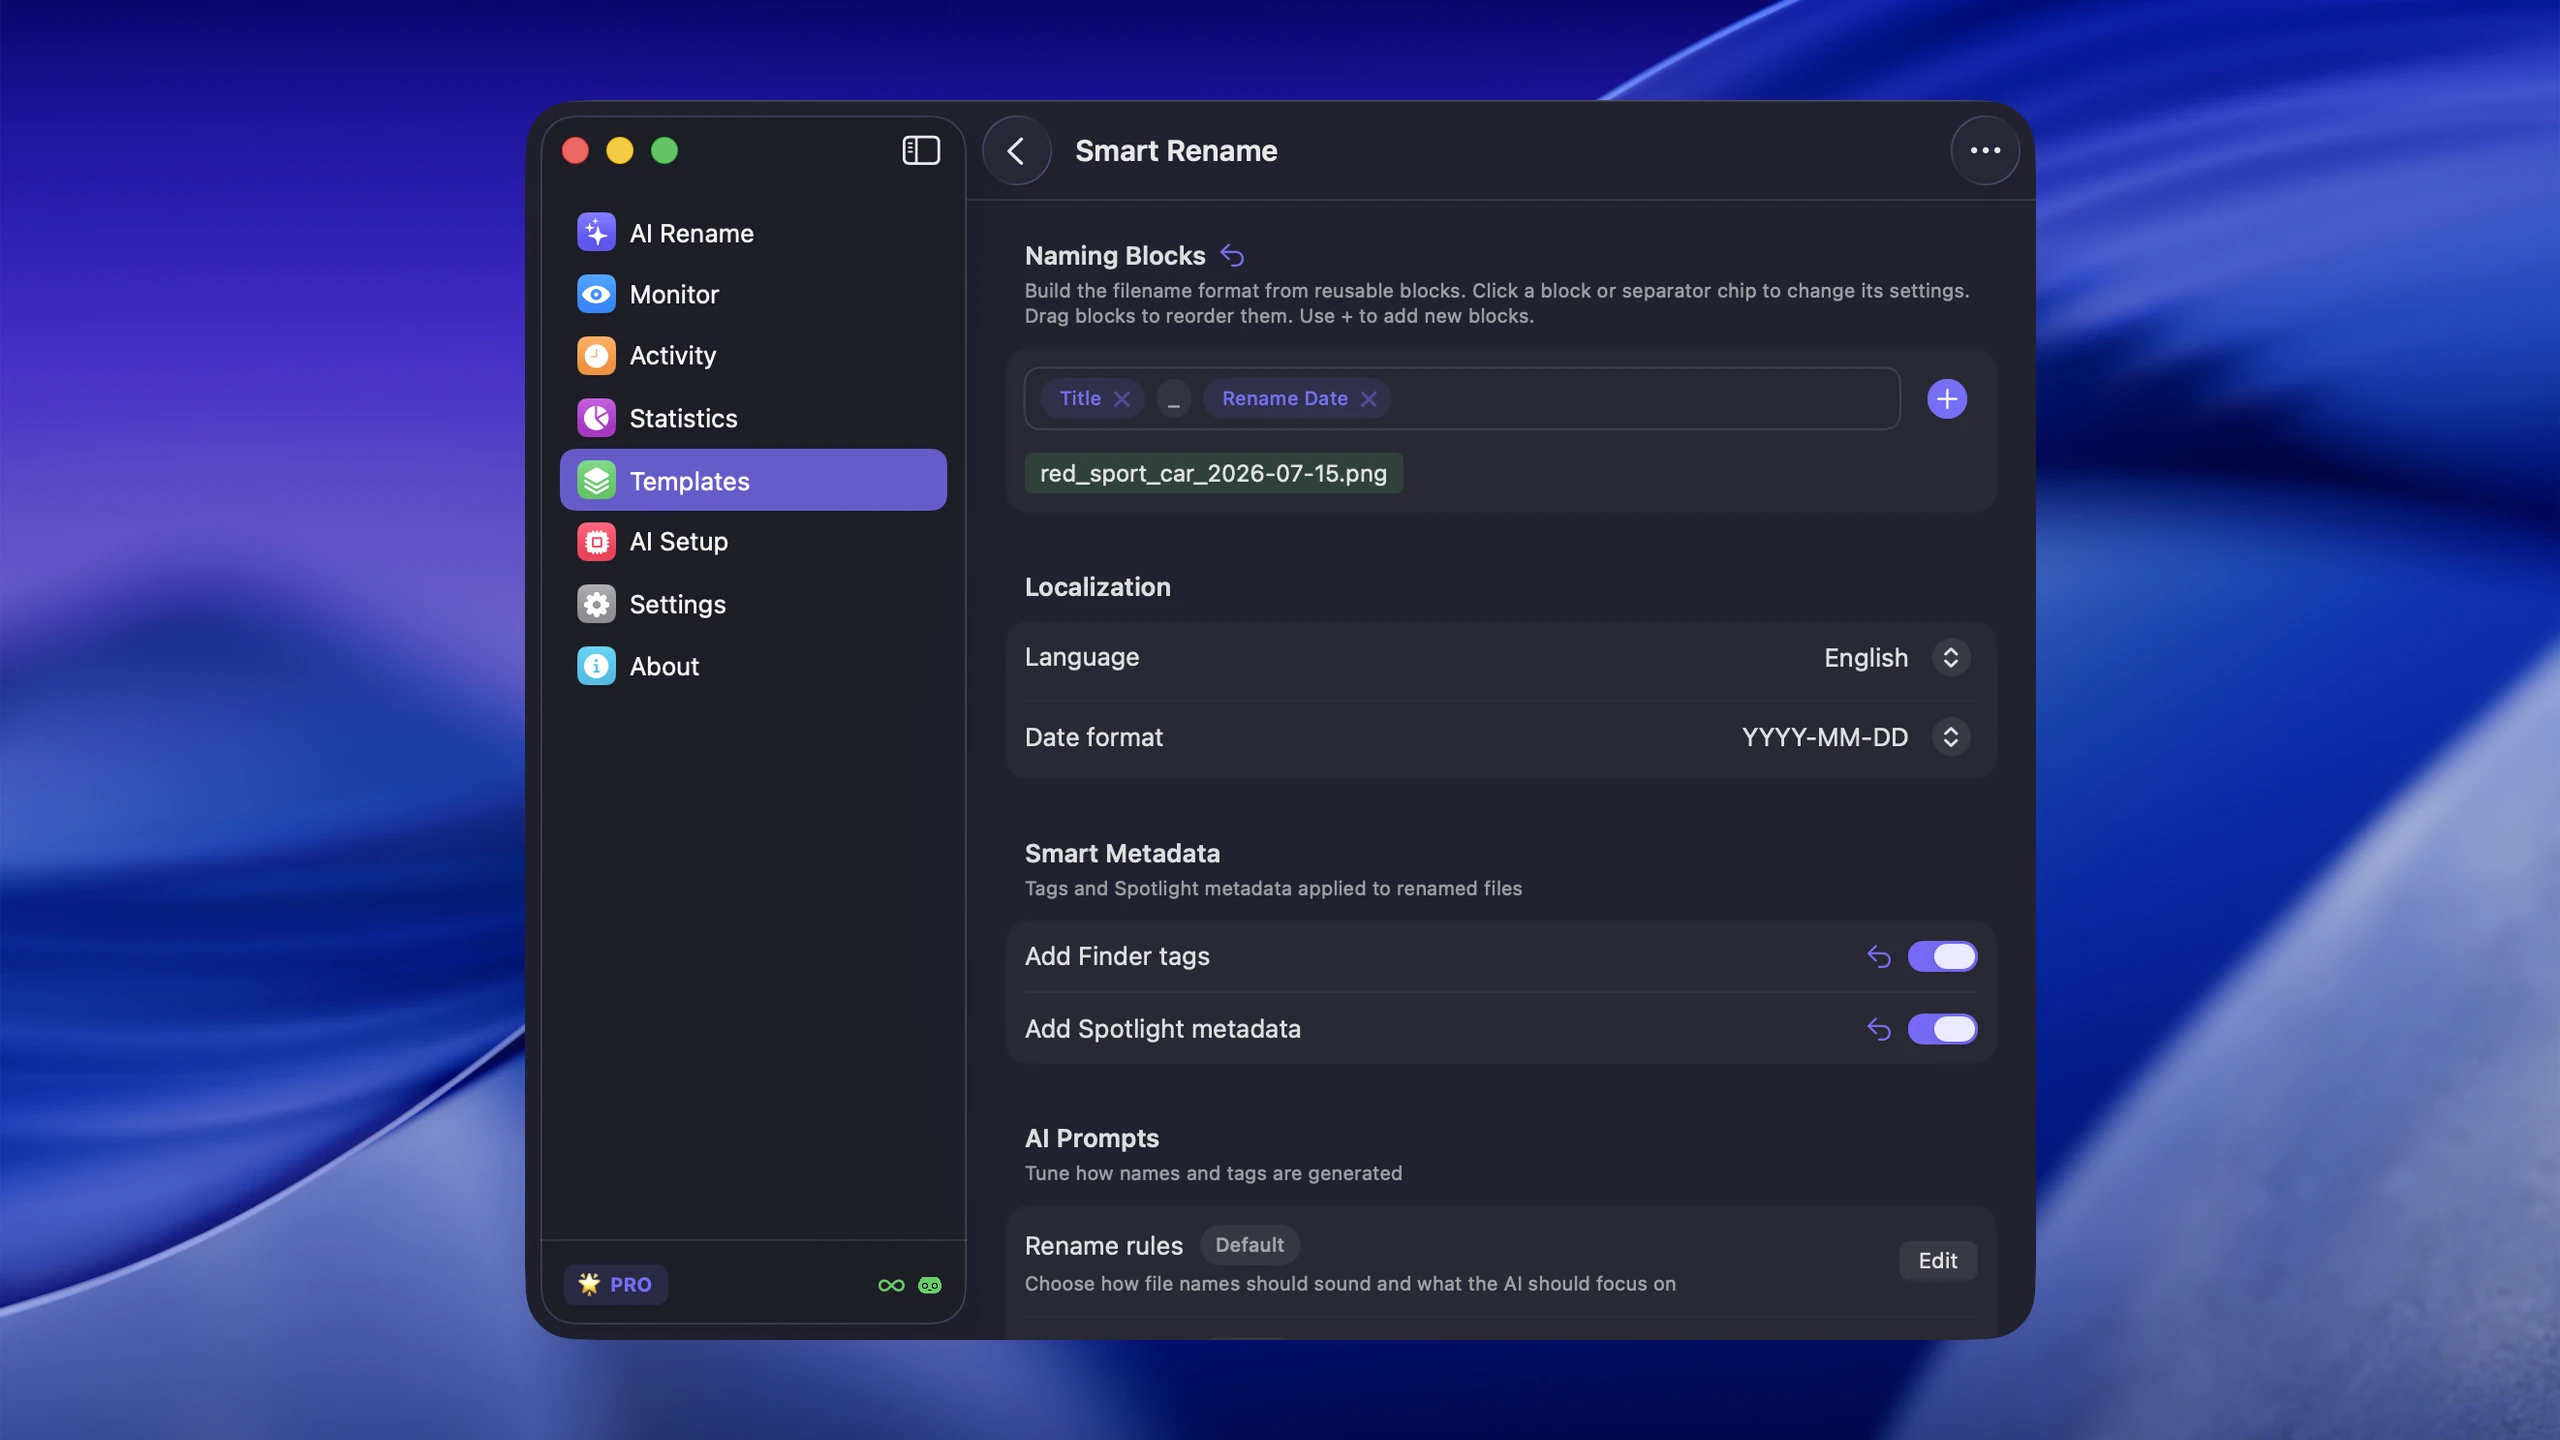Change the Date format selector
The image size is (2560, 1440).
pos(1855,737)
